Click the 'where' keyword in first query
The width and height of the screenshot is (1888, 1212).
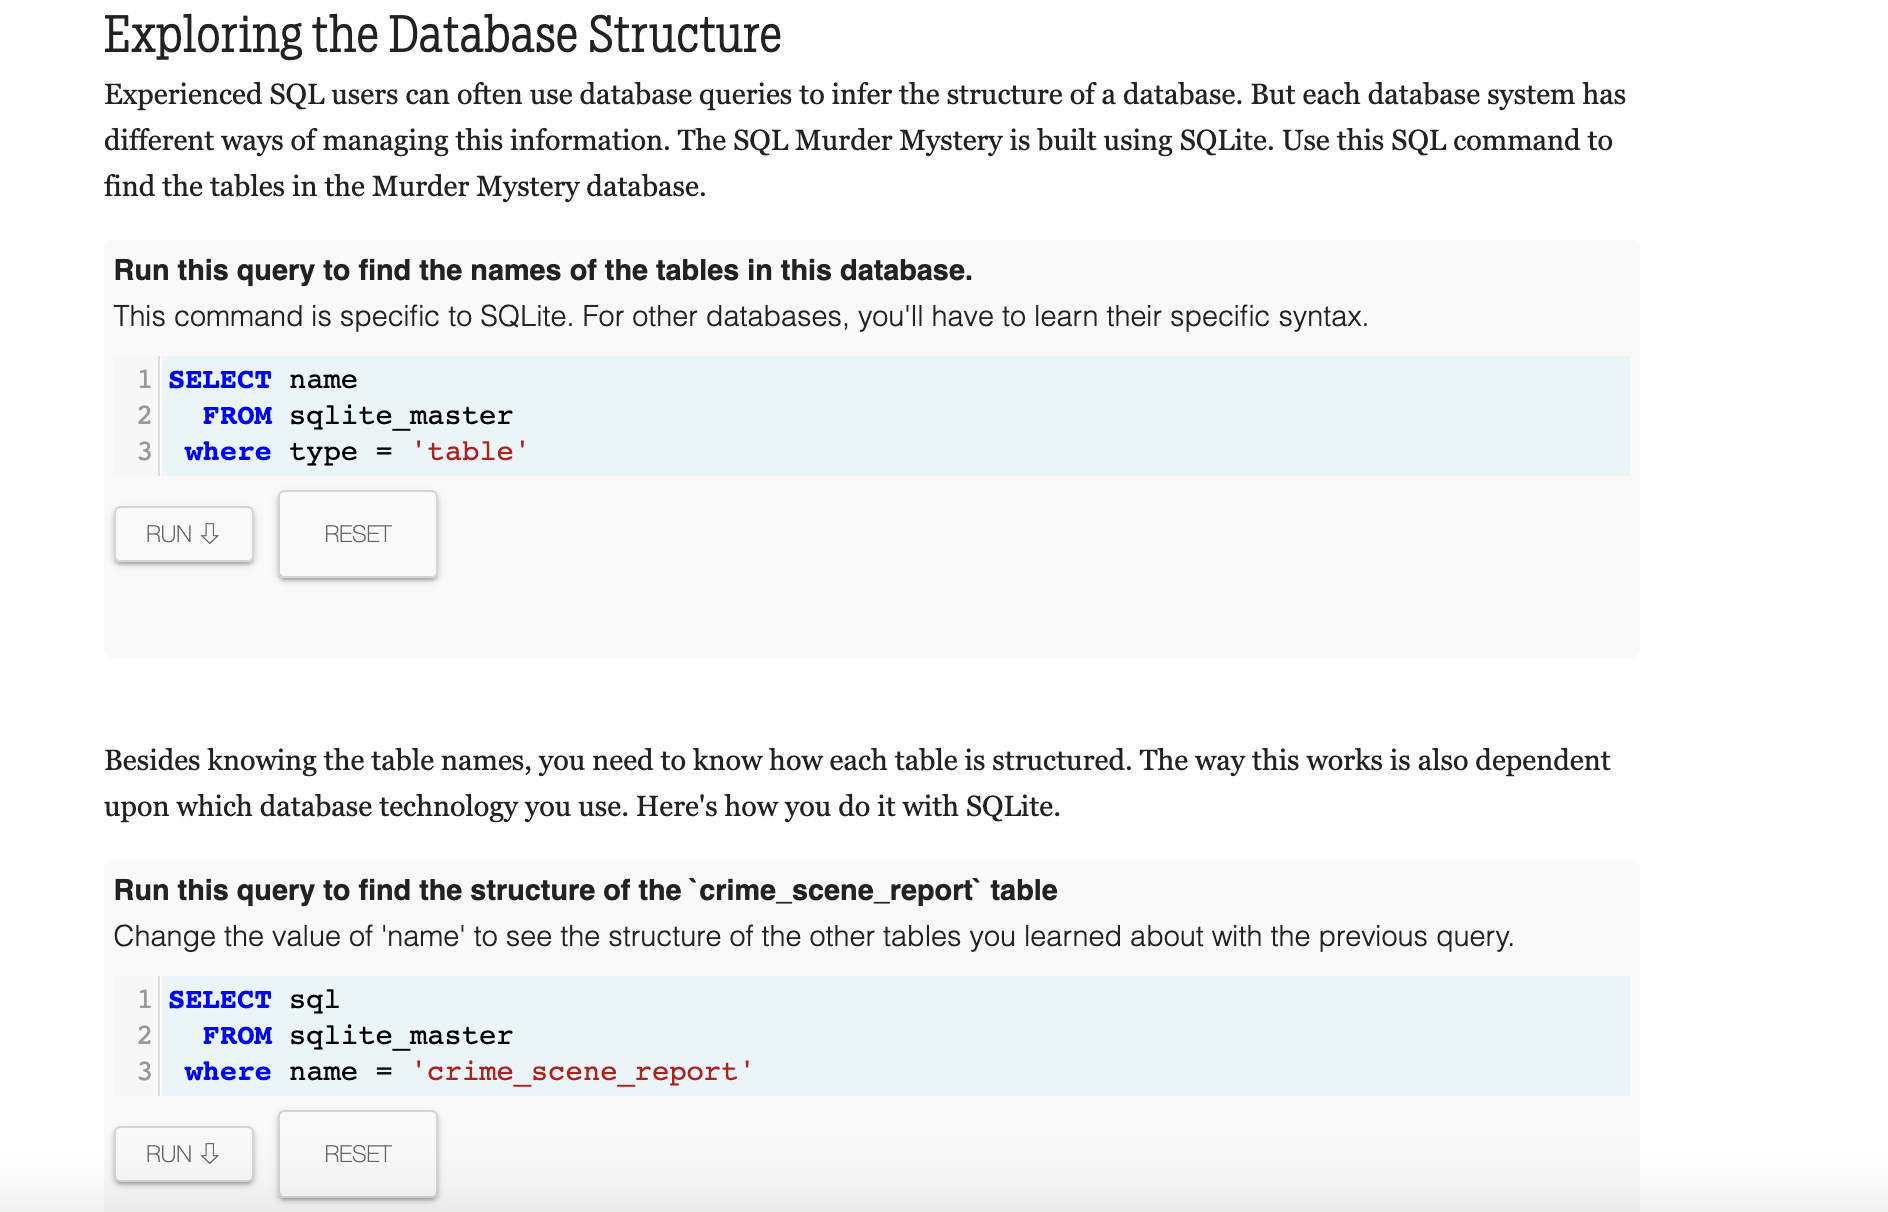pyautogui.click(x=227, y=452)
